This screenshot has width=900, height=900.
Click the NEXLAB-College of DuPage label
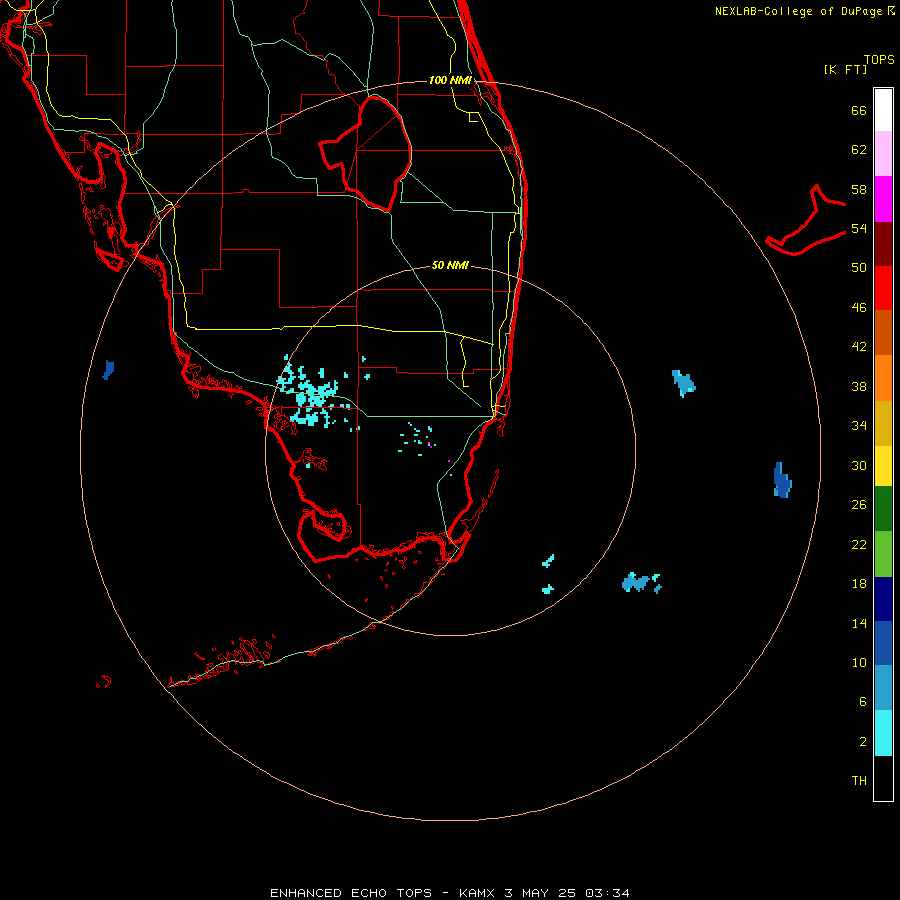tap(800, 11)
